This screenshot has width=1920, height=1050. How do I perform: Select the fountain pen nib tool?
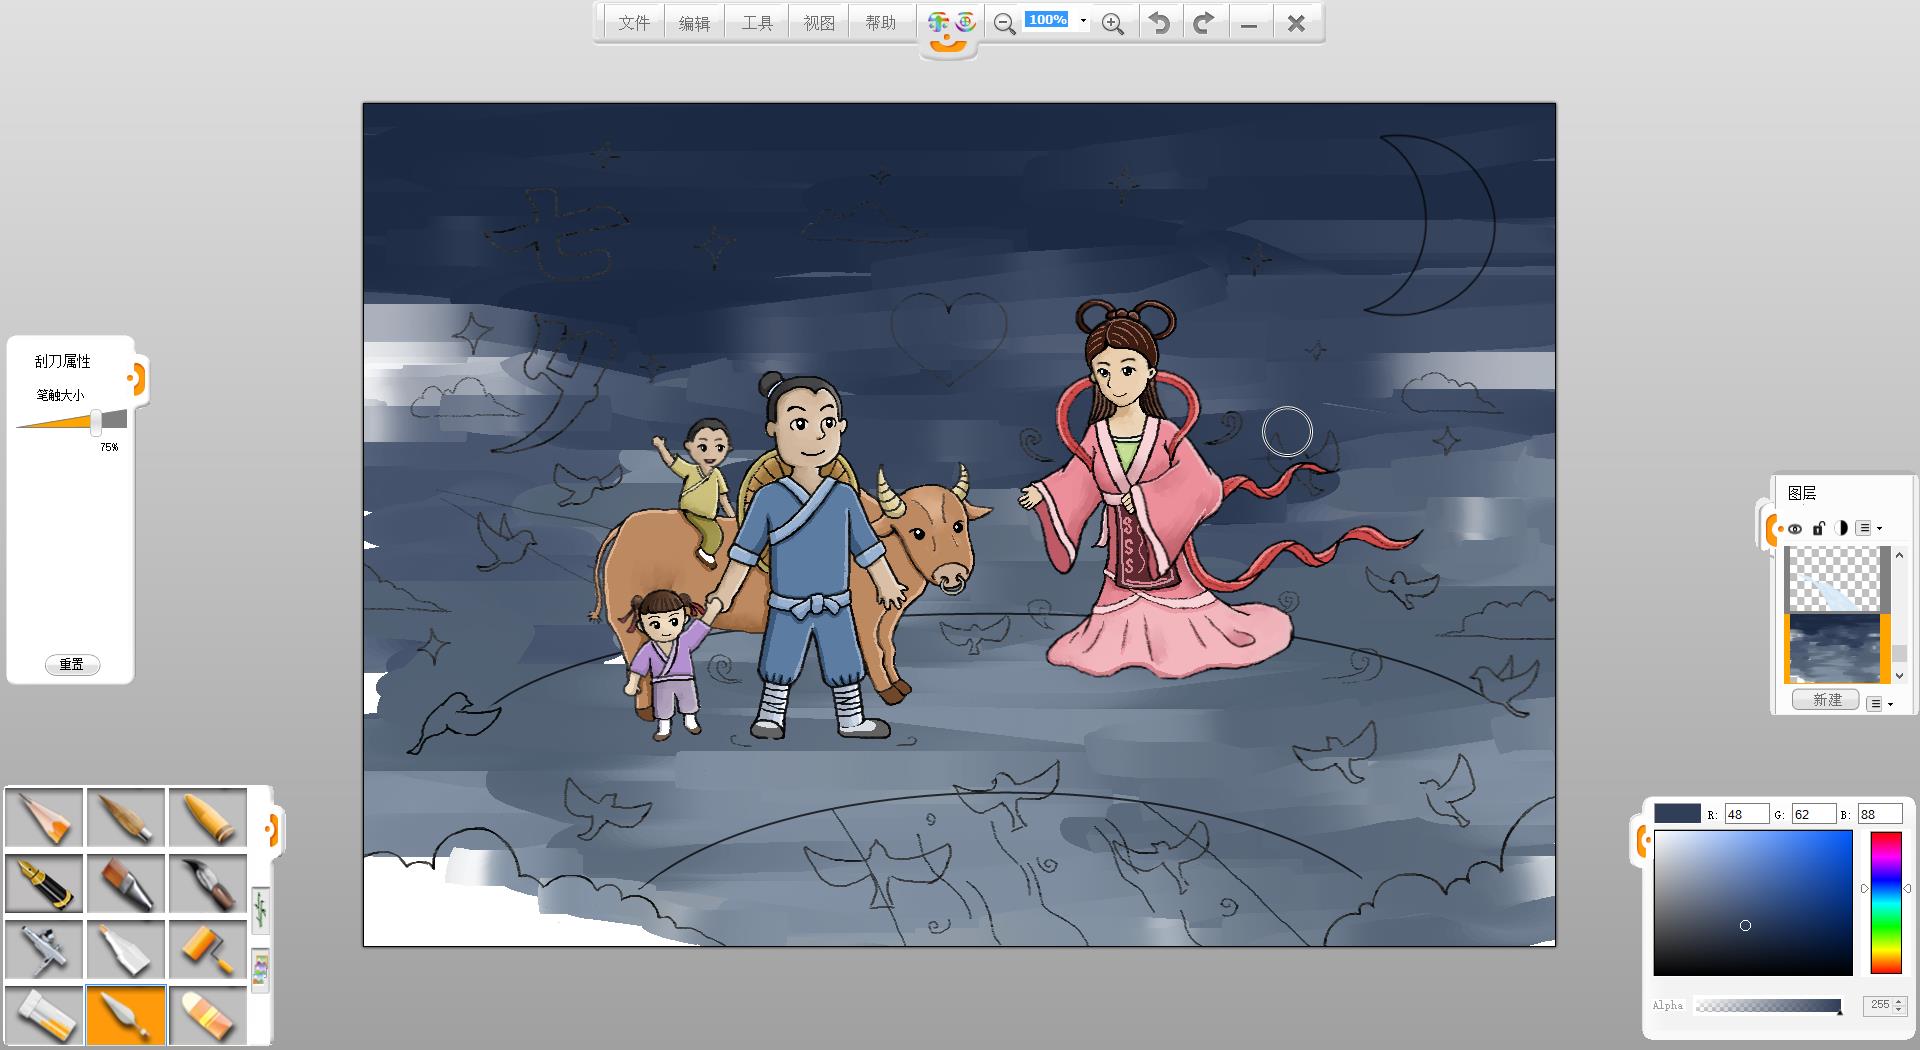click(45, 883)
